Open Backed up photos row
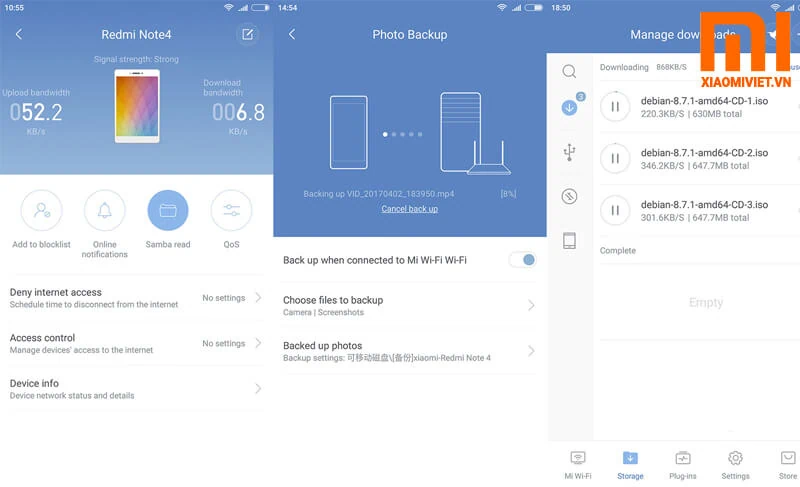Screen dimensions: 800x487 [x=410, y=351]
